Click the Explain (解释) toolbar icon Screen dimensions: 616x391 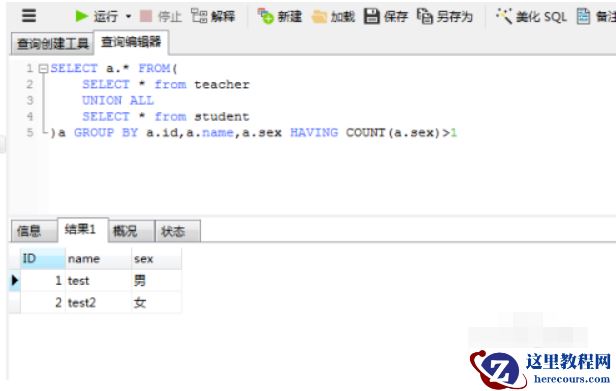(x=199, y=16)
